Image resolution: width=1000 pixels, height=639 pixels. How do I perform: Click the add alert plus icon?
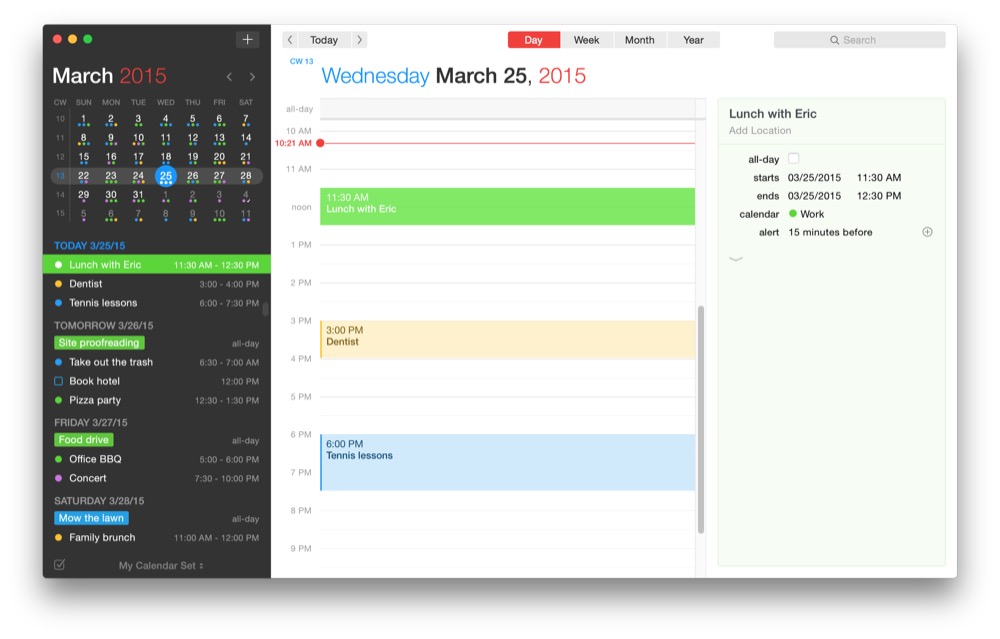click(927, 232)
